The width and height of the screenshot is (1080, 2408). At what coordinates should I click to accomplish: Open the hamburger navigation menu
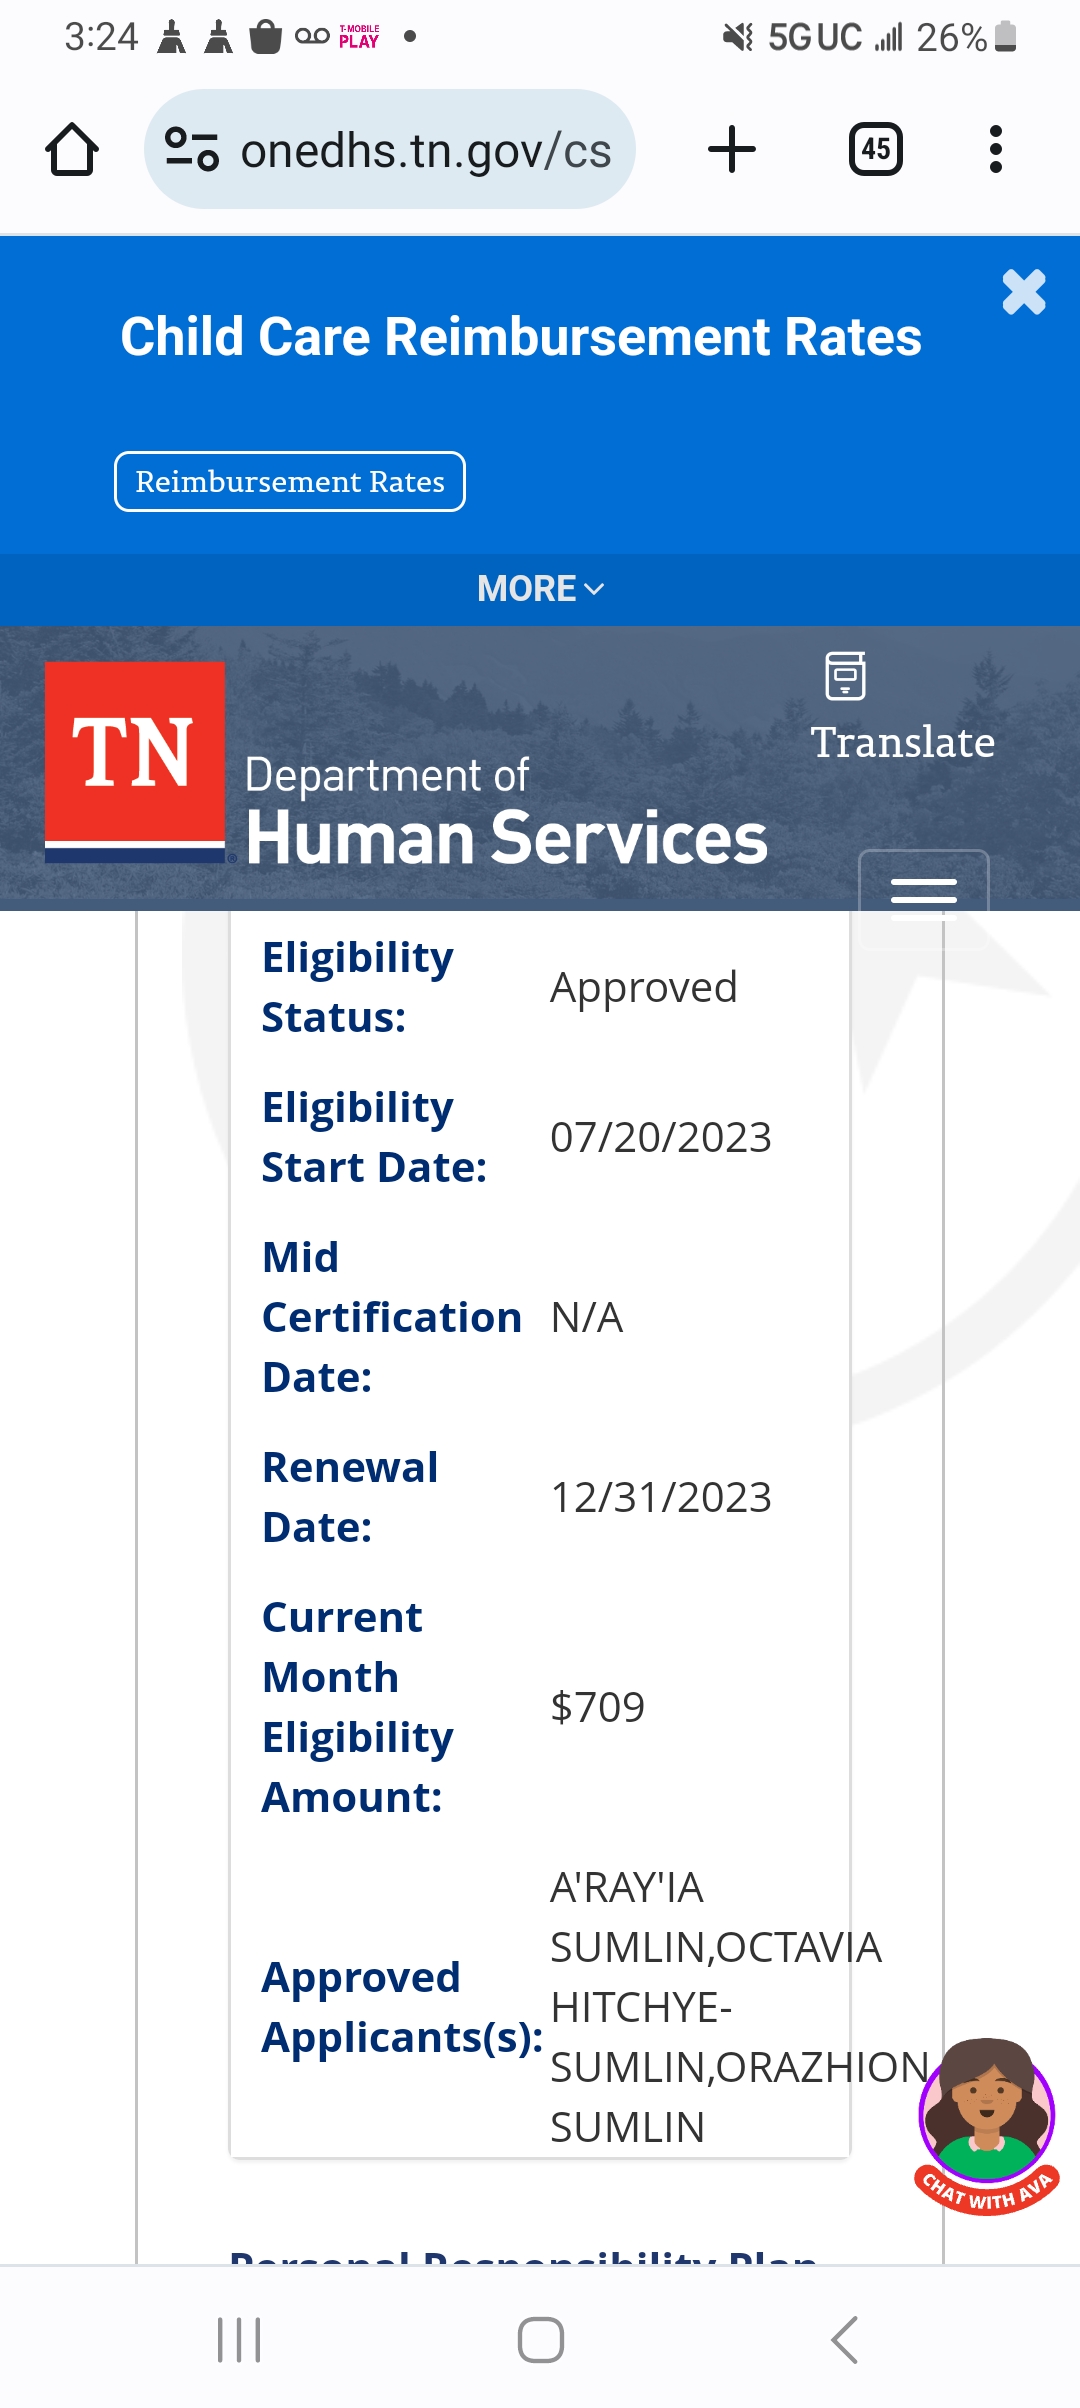[924, 892]
